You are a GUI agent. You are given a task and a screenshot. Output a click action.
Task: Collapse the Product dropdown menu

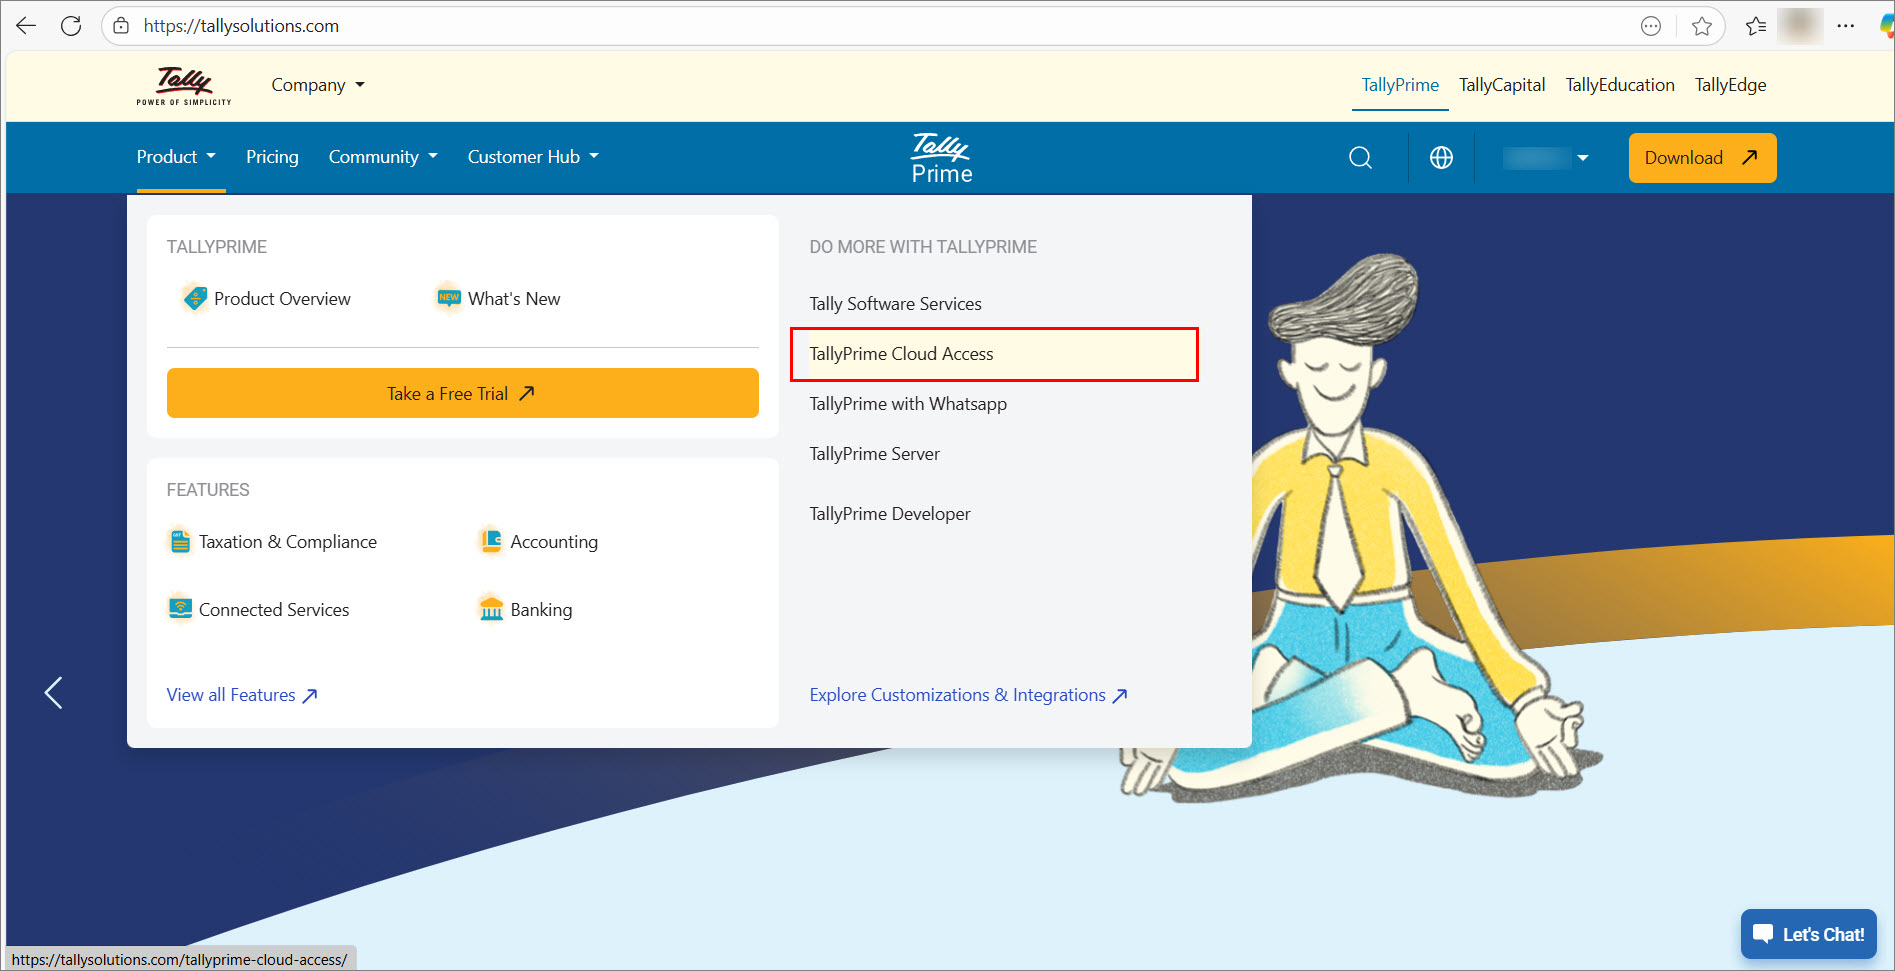tap(176, 157)
